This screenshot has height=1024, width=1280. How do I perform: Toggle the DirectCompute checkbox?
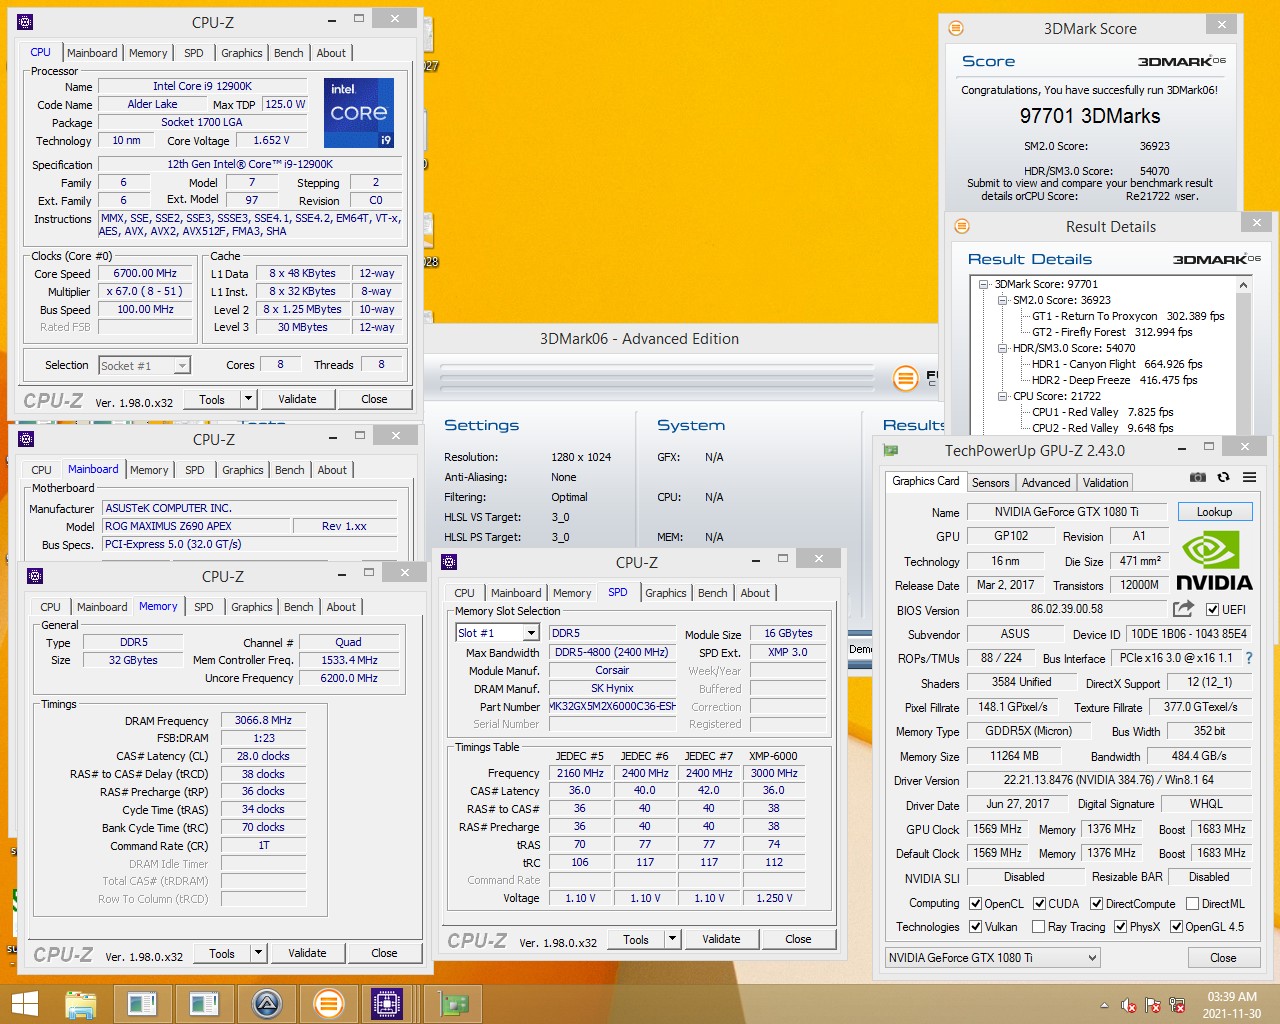point(1096,903)
